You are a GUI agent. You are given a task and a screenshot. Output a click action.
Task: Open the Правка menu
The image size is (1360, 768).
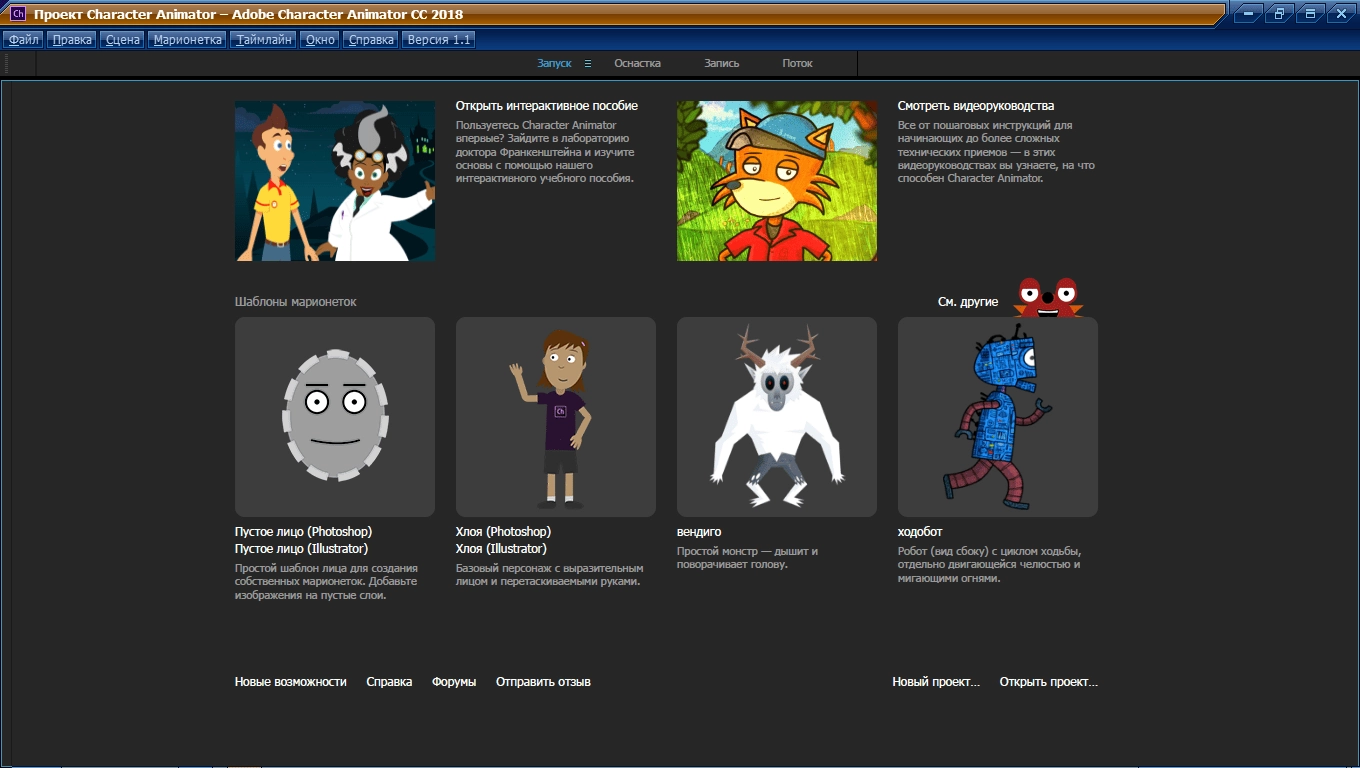(72, 40)
